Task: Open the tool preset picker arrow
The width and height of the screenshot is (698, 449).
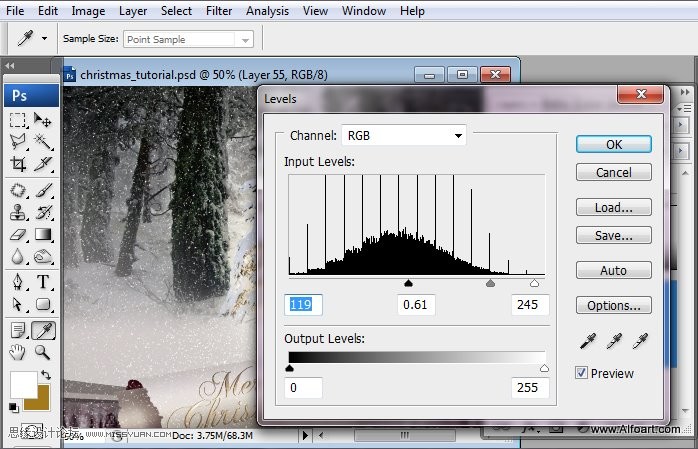Action: (x=44, y=39)
